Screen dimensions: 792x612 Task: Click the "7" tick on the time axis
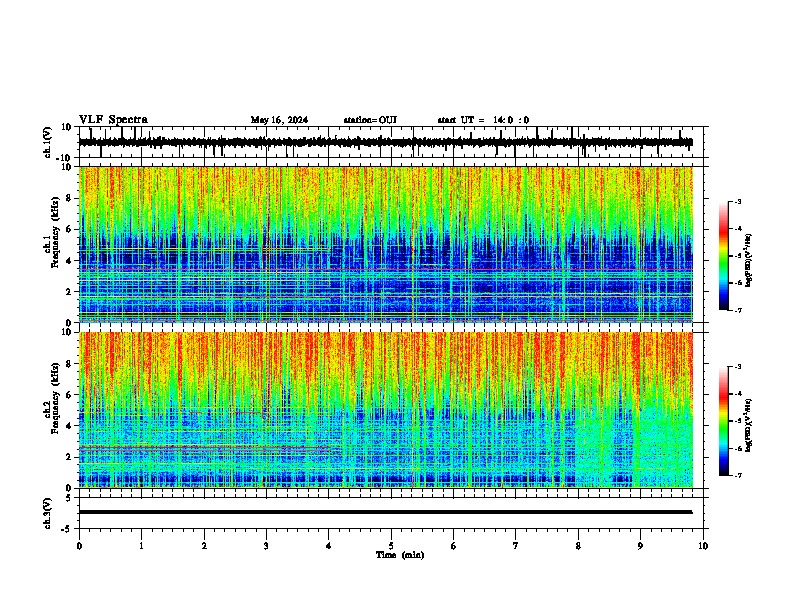click(516, 546)
